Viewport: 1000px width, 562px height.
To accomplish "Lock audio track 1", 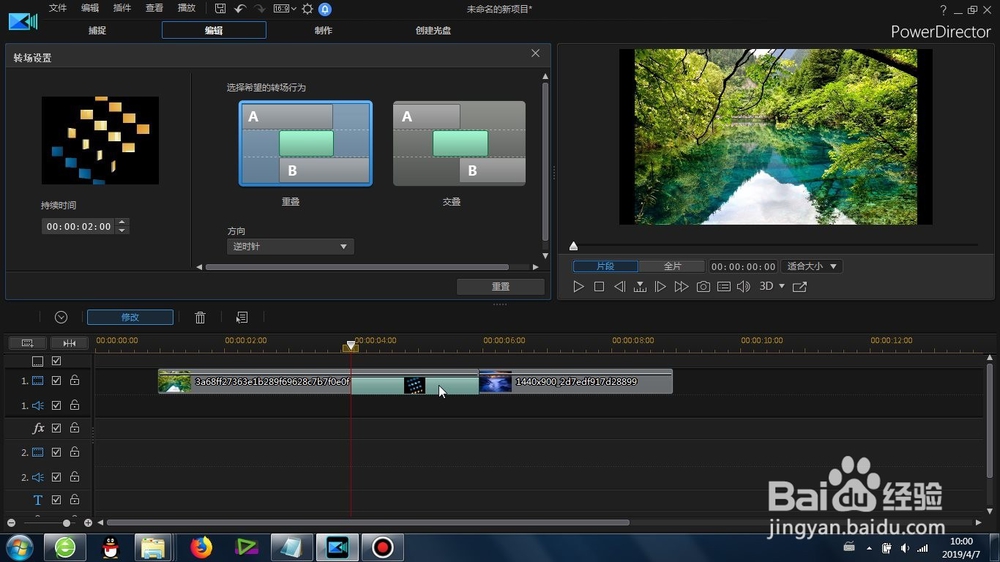I will click(x=75, y=405).
